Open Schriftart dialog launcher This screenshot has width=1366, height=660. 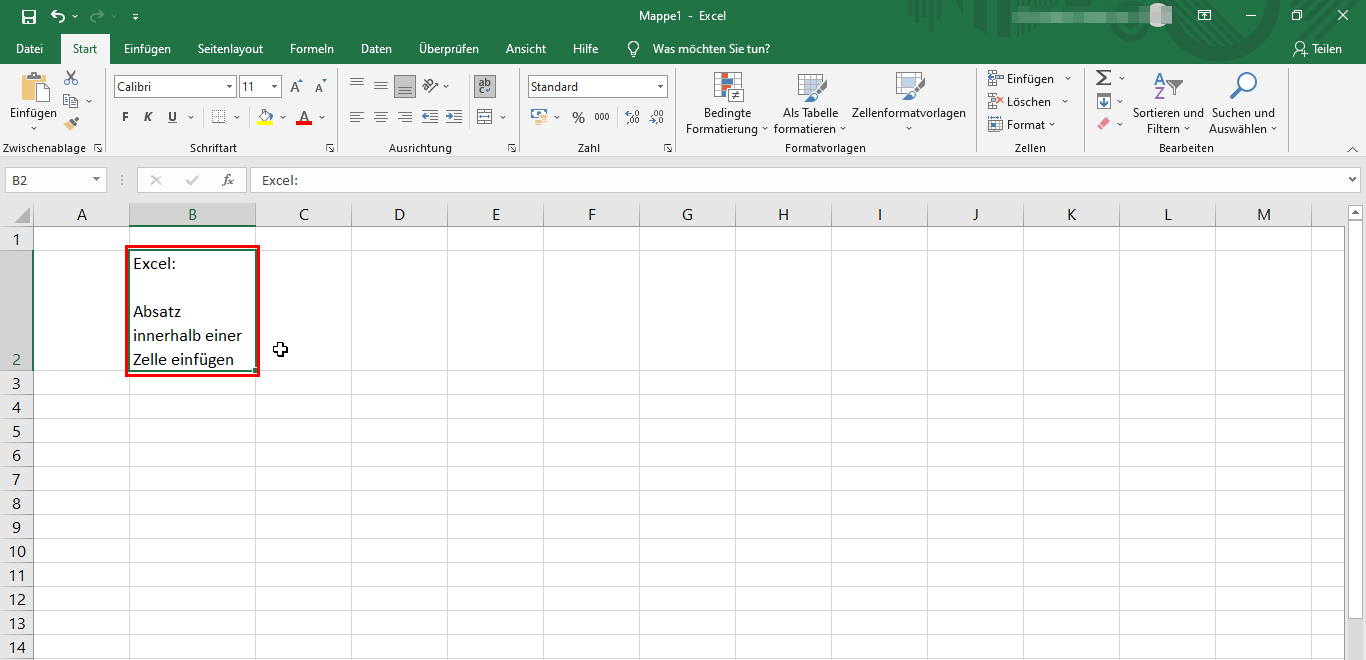point(330,148)
